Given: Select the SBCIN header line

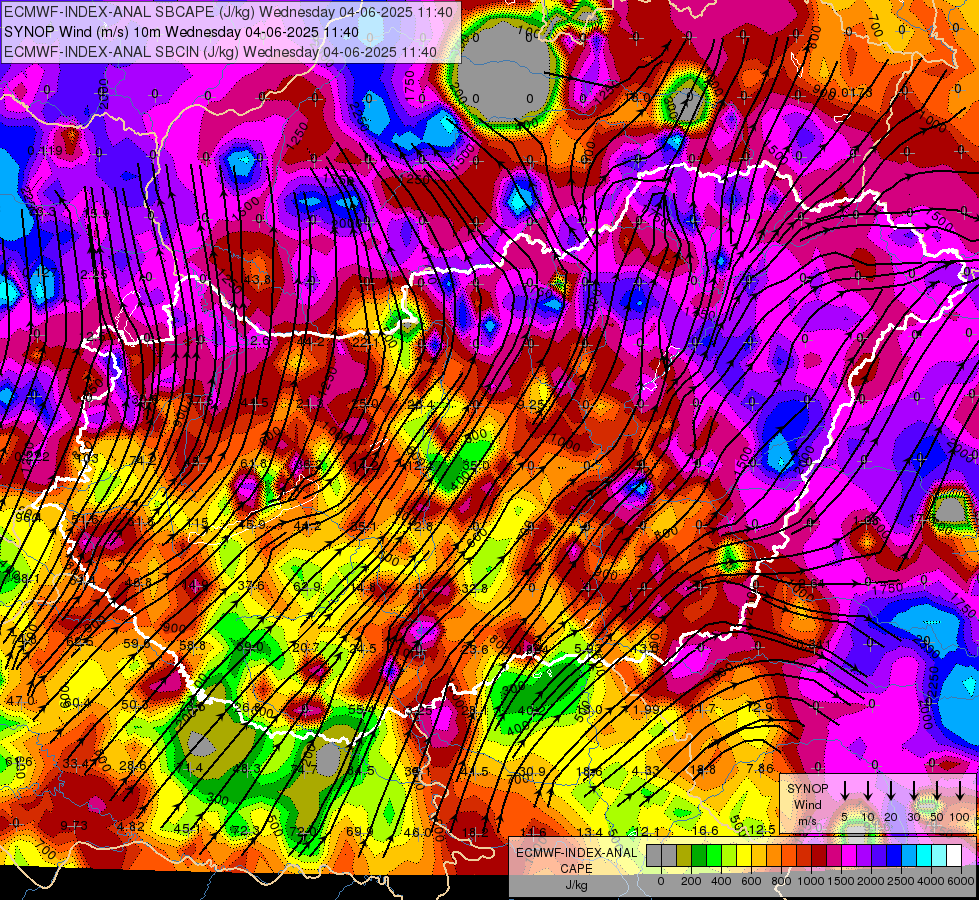Looking at the screenshot, I should 220,52.
